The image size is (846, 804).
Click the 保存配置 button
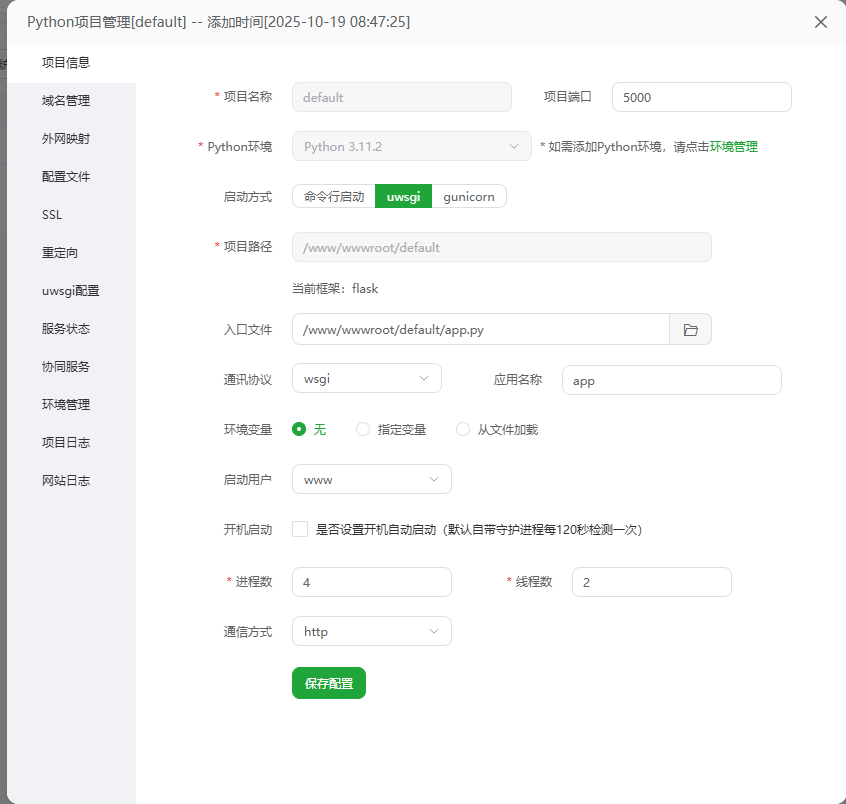(329, 683)
